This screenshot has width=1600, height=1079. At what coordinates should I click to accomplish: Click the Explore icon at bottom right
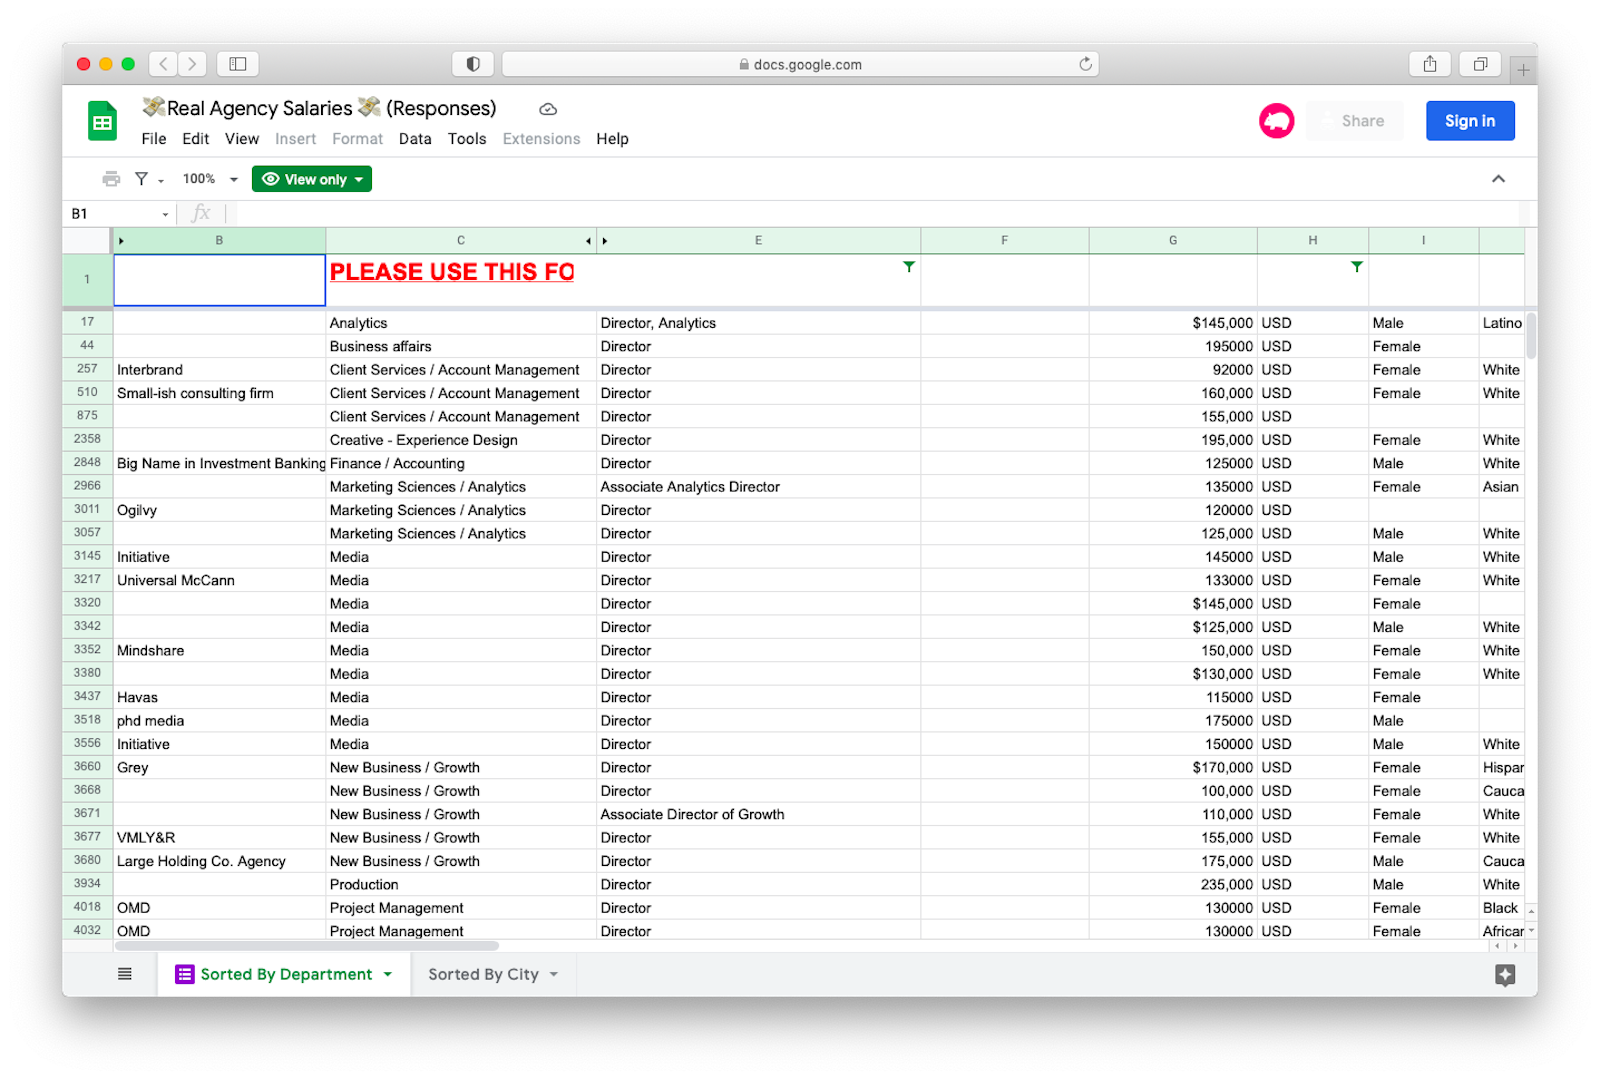point(1505,975)
